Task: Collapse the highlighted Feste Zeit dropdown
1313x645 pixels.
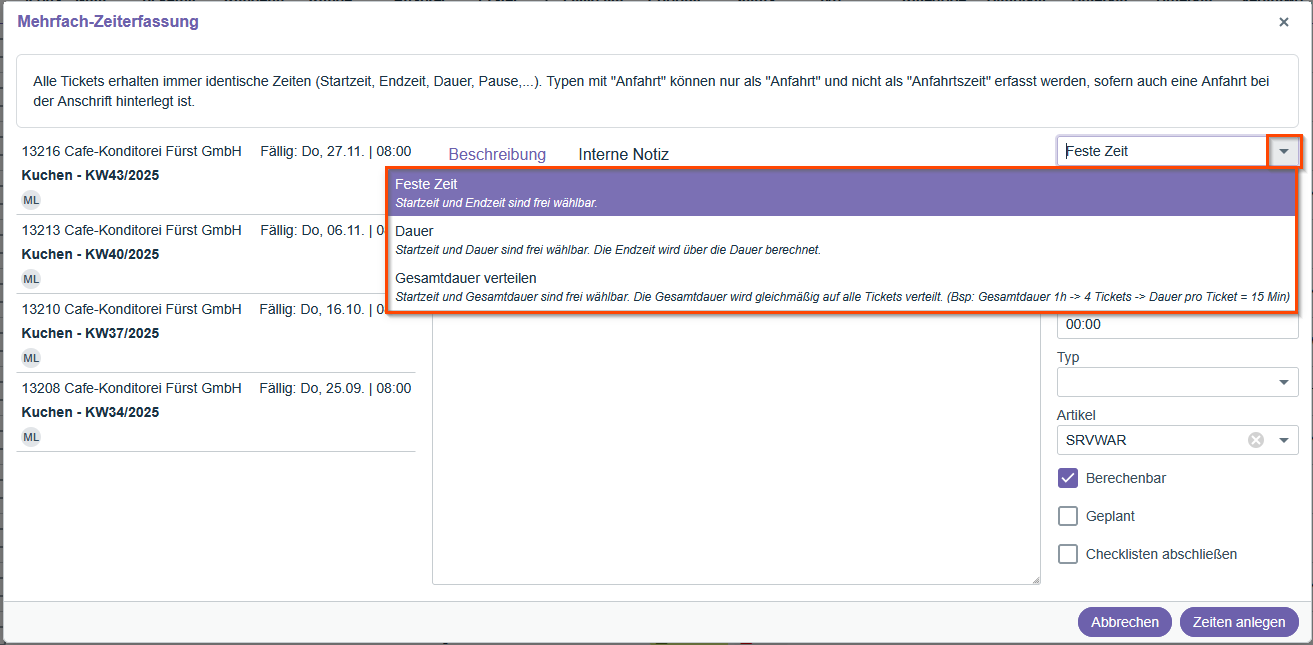Action: 1284,150
